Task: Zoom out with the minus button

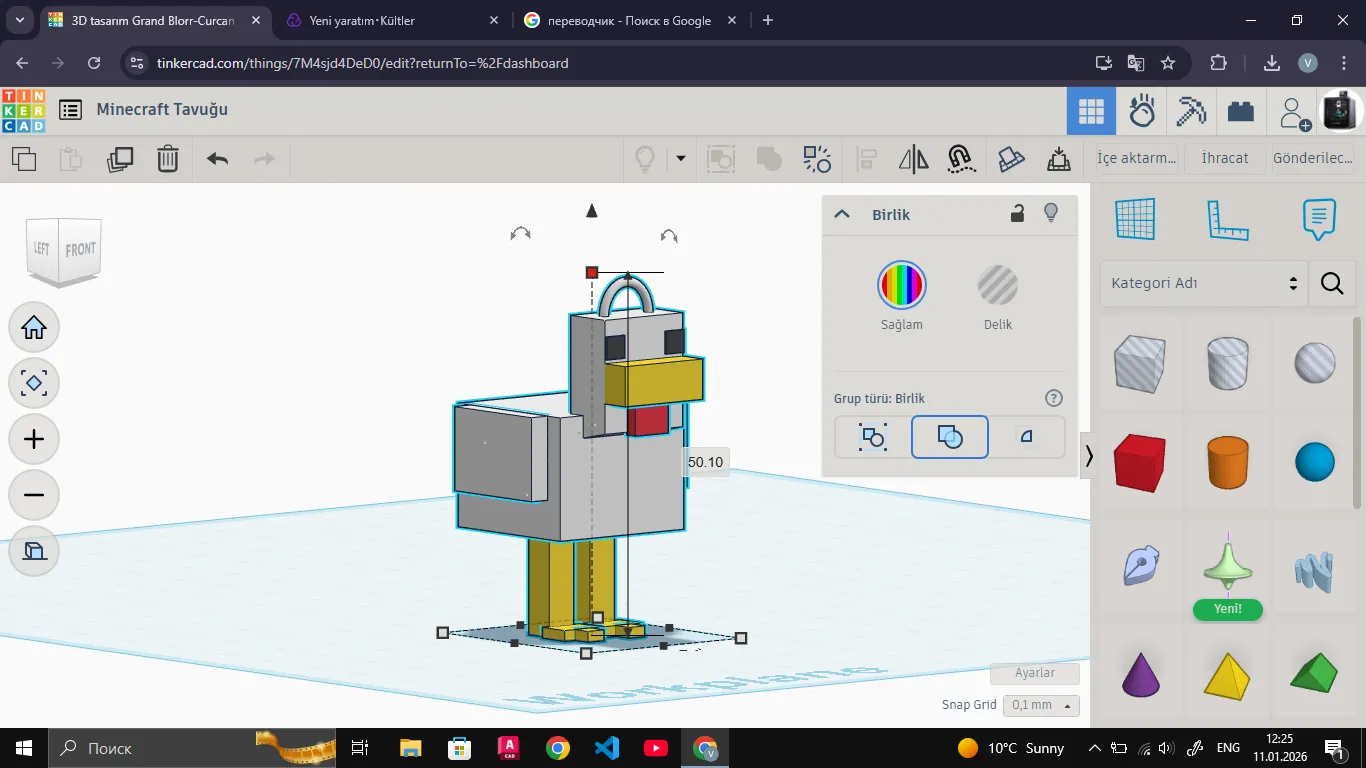Action: [34, 495]
